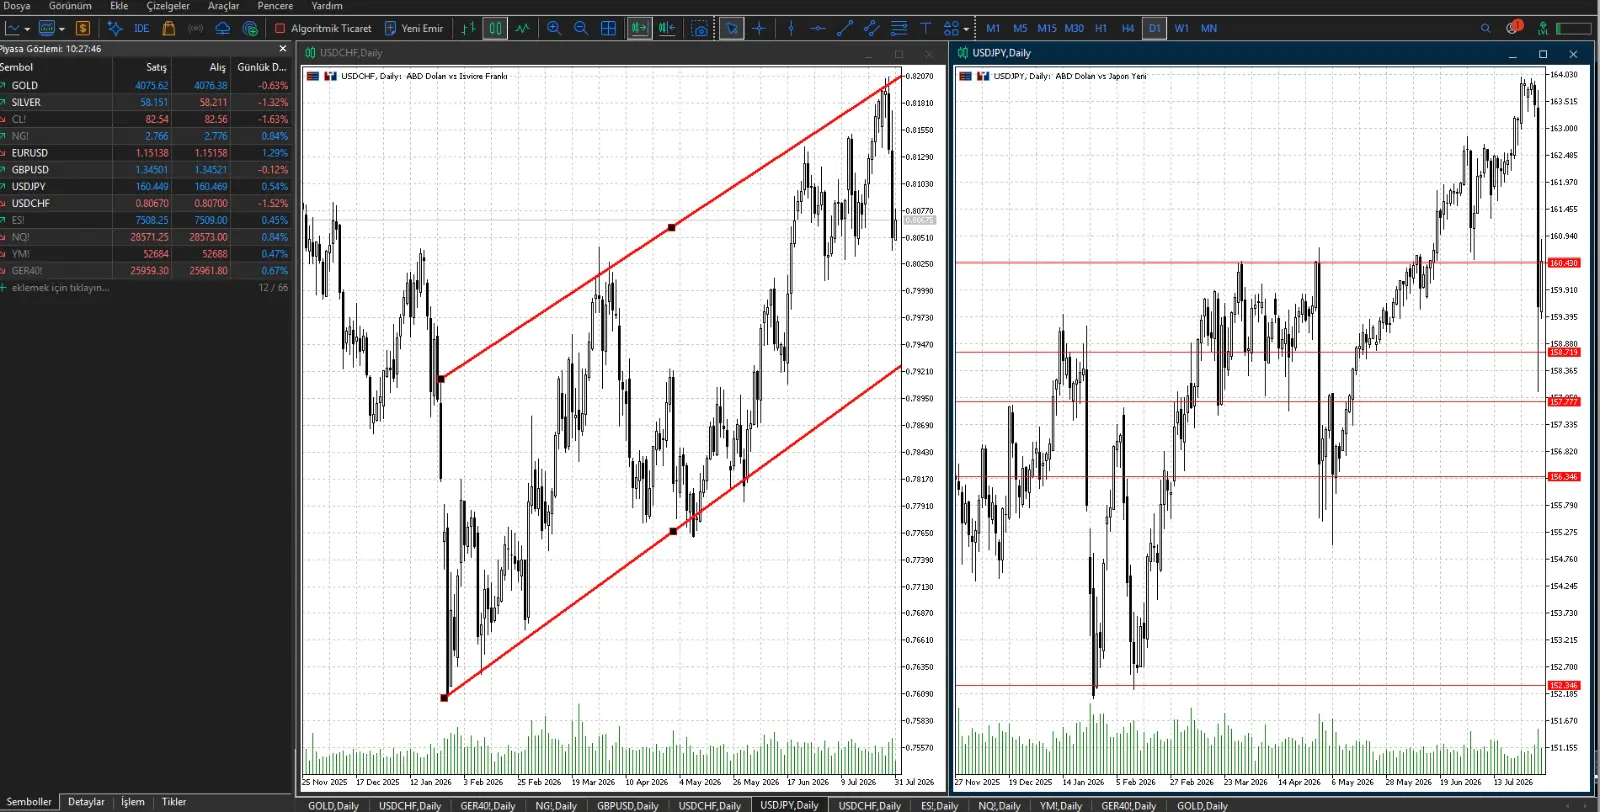Click the blue sparkle toolbar icon
The height and width of the screenshot is (812, 1600).
click(115, 28)
